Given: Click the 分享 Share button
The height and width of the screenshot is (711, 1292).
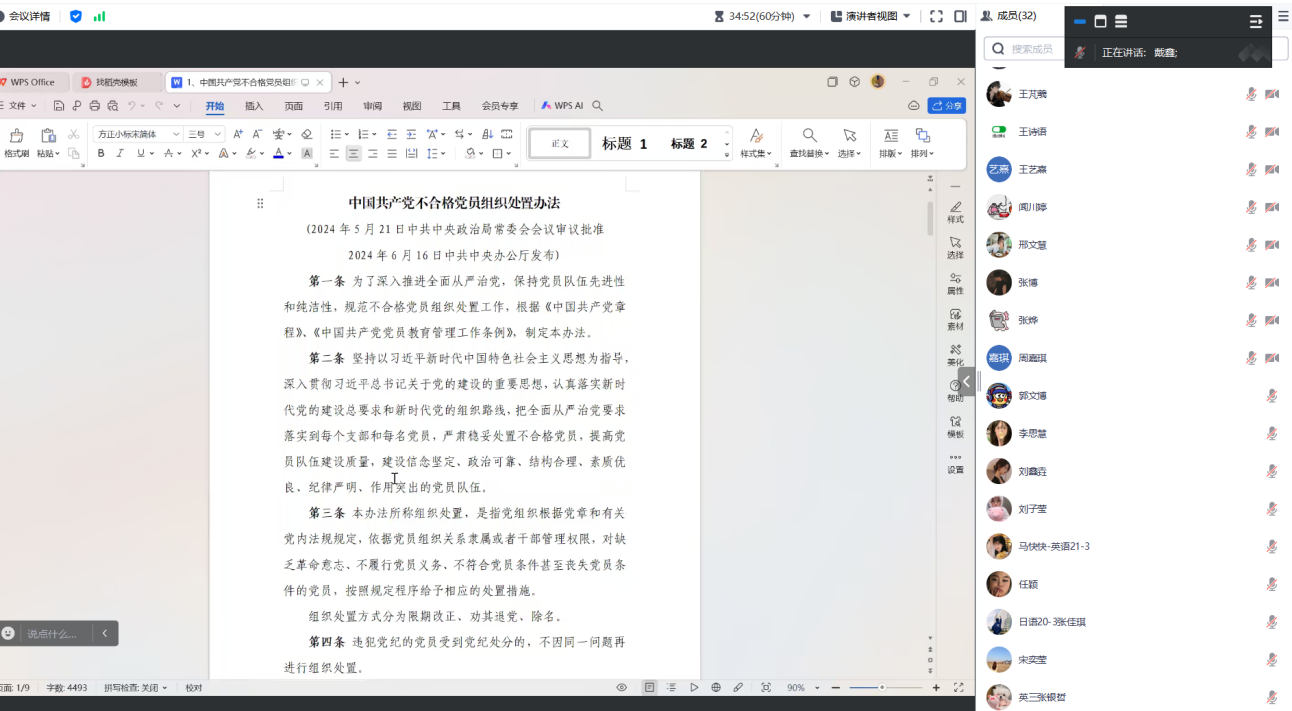Looking at the screenshot, I should [946, 106].
